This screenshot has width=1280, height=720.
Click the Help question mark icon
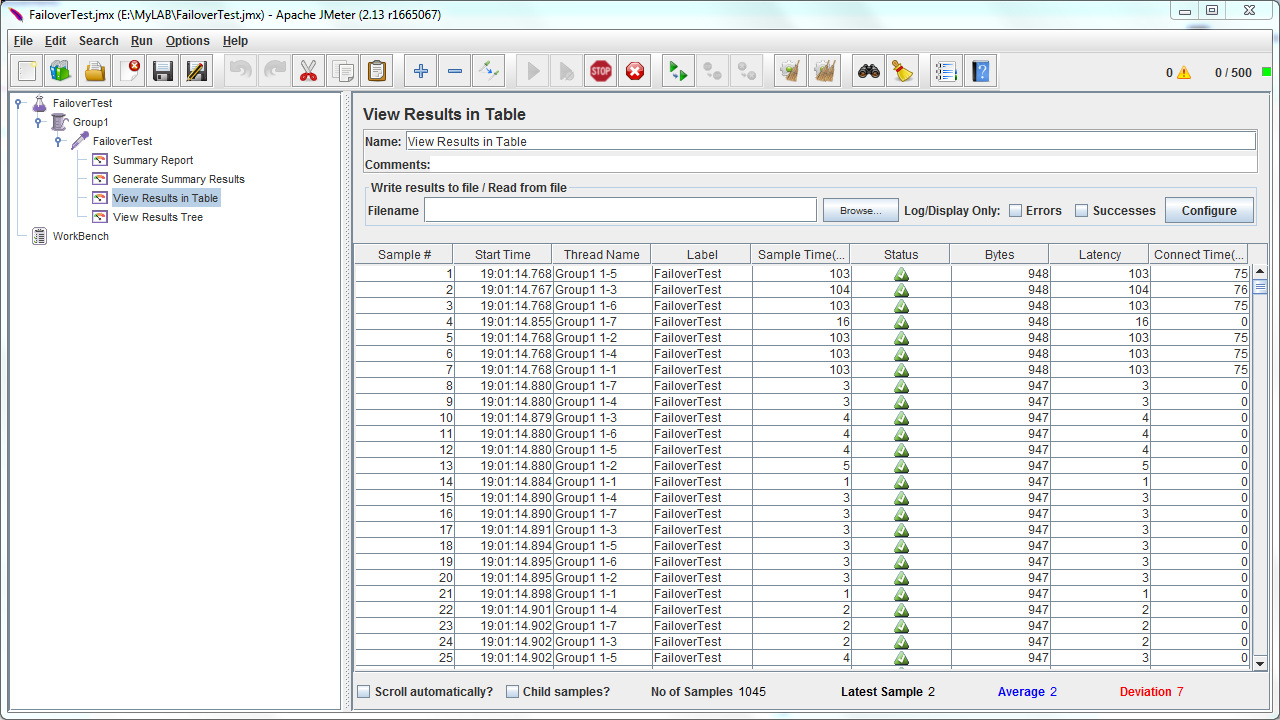click(x=981, y=71)
